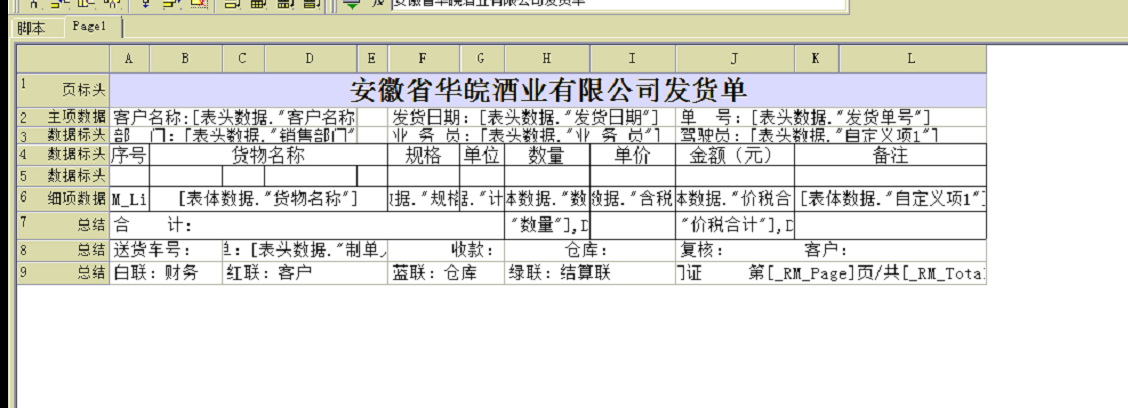Select column K header

(816, 59)
